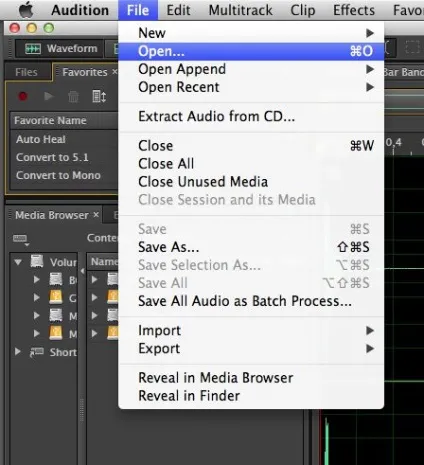Open the Clip menu
The height and width of the screenshot is (465, 424).
(x=303, y=10)
